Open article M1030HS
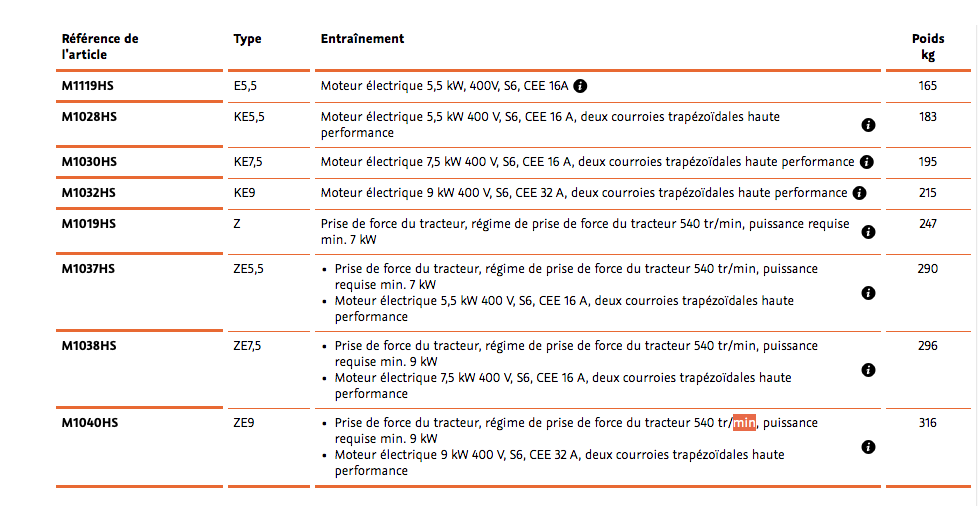This screenshot has height=506, width=978. click(89, 162)
